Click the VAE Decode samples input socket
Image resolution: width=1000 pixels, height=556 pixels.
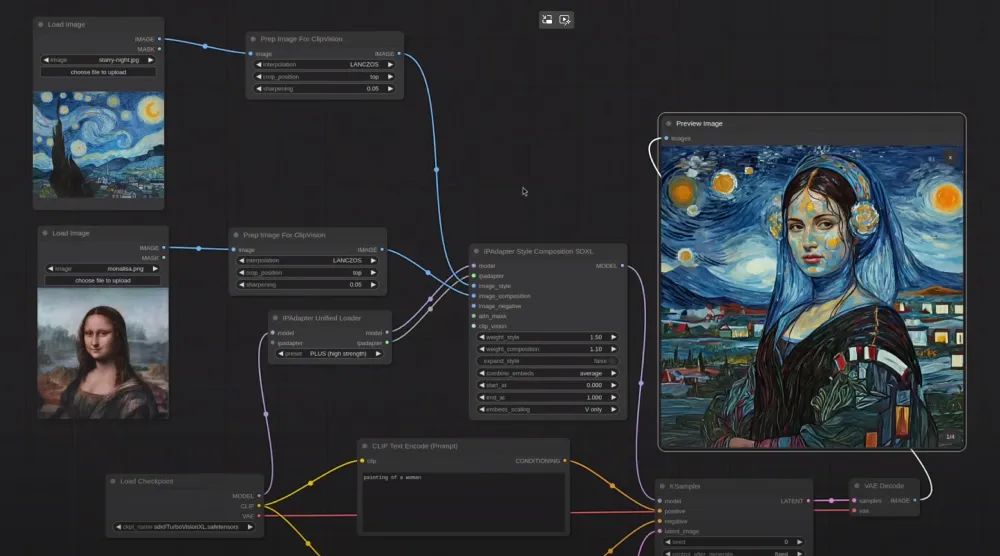[854, 501]
